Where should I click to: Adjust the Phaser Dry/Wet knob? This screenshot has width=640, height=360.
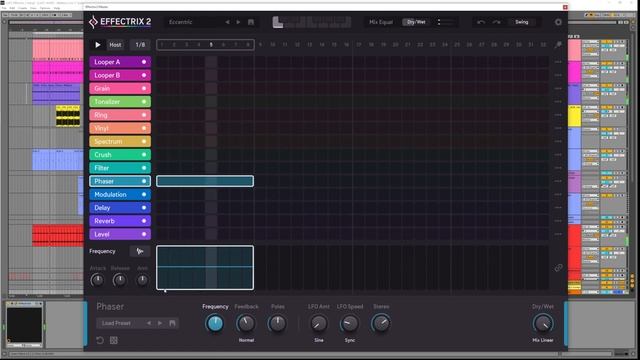coord(543,324)
